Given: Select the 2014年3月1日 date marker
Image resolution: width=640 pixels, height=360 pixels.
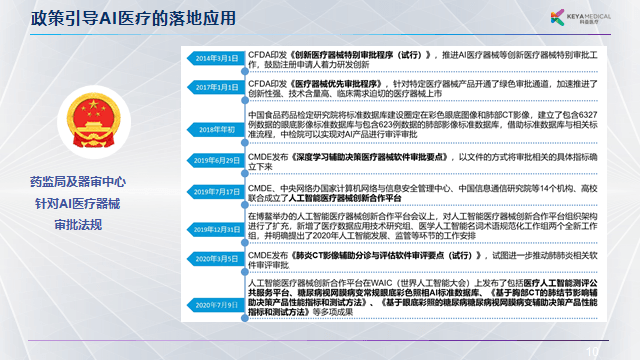Looking at the screenshot, I should coord(216,58).
